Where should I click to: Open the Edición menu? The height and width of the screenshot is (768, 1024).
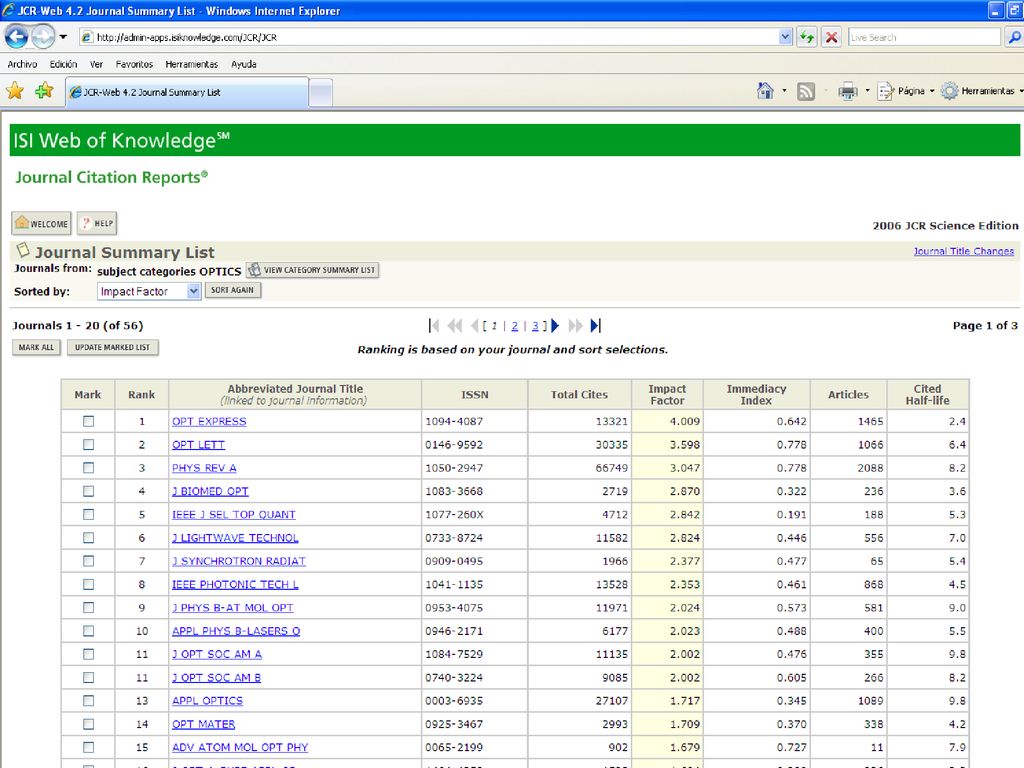pos(63,64)
